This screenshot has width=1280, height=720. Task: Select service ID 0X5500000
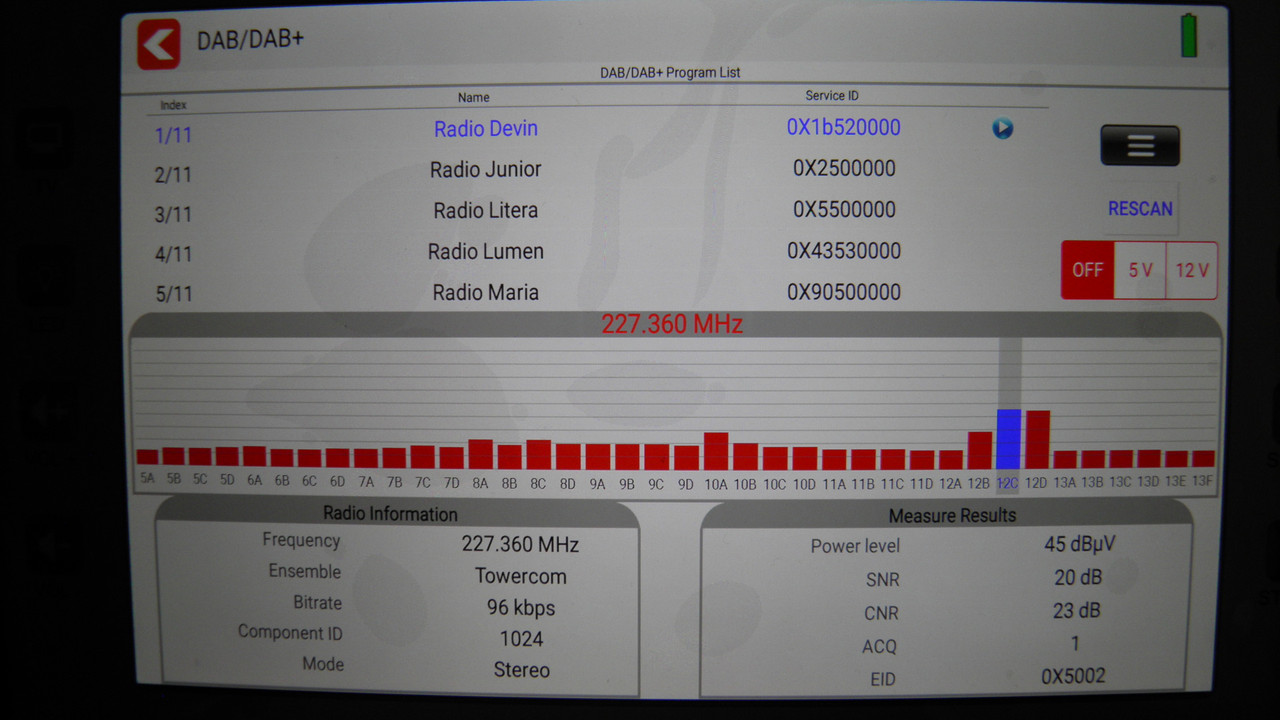[x=844, y=210]
